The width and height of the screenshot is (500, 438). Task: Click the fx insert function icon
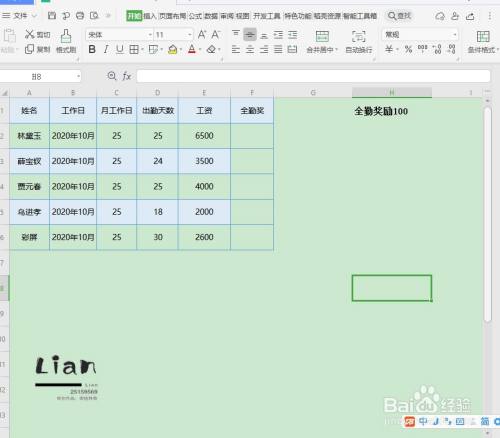click(x=127, y=76)
